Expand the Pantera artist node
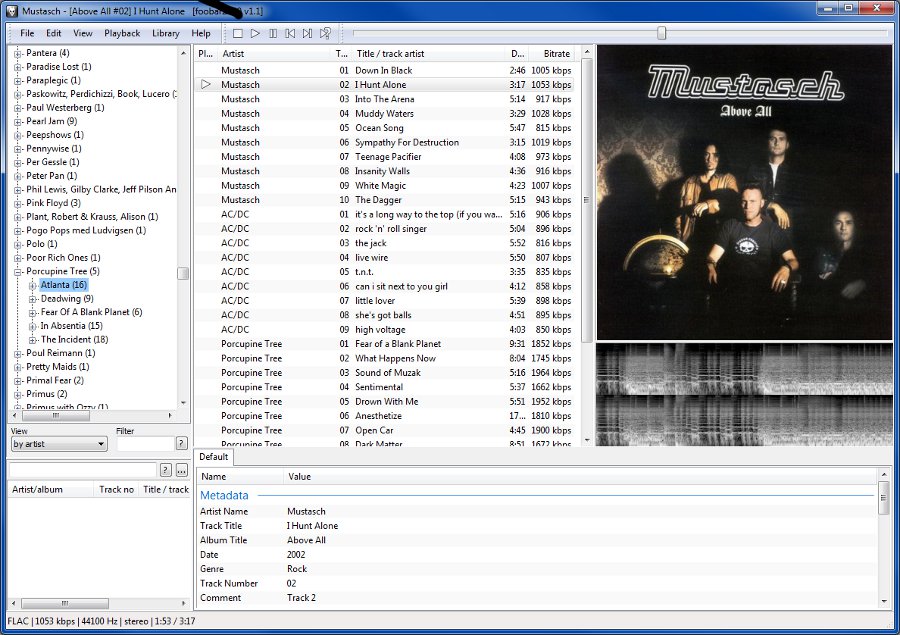Image resolution: width=900 pixels, height=635 pixels. (x=18, y=53)
